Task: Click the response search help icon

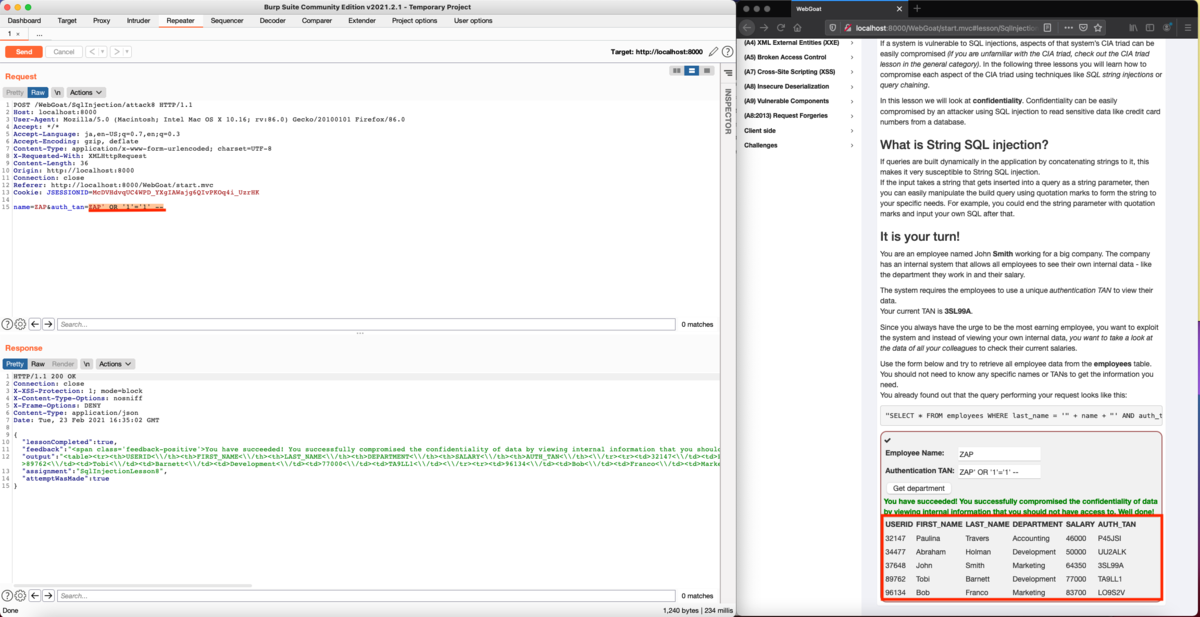Action: [7, 596]
